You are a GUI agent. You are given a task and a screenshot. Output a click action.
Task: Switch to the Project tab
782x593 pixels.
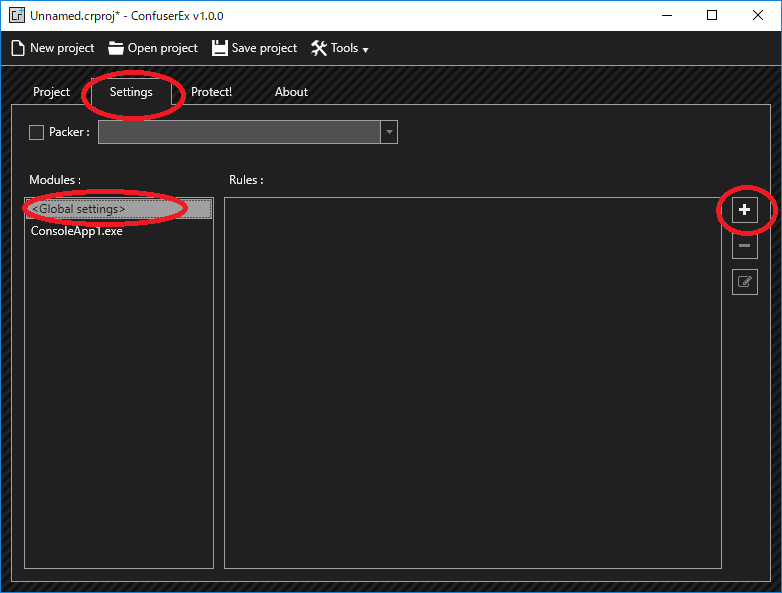[51, 92]
